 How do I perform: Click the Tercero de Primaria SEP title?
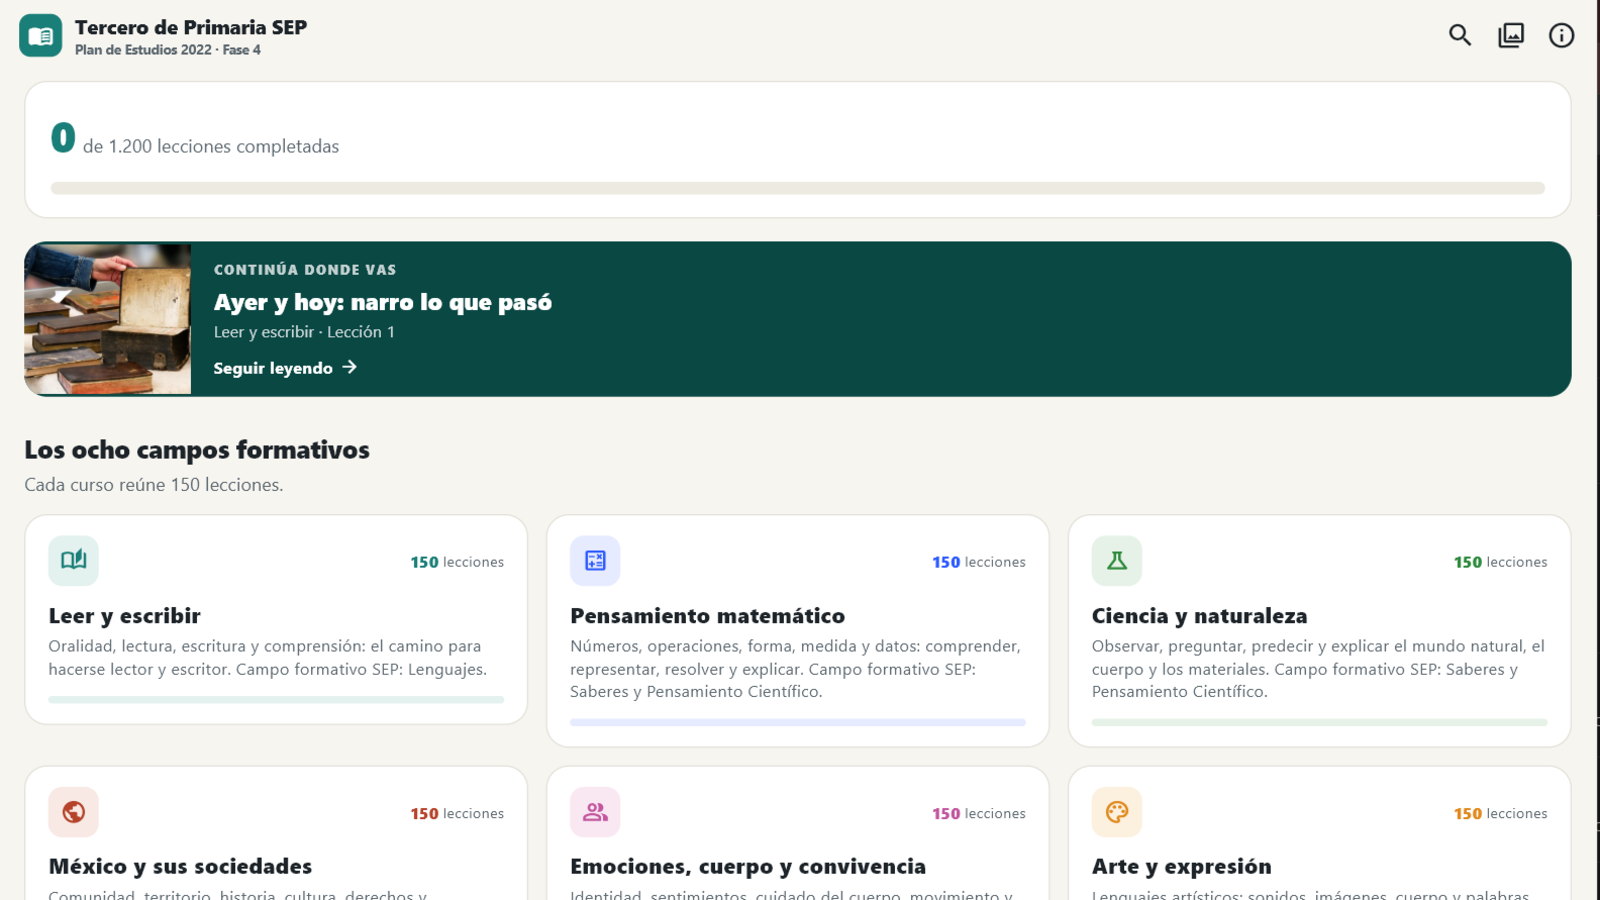(x=191, y=27)
